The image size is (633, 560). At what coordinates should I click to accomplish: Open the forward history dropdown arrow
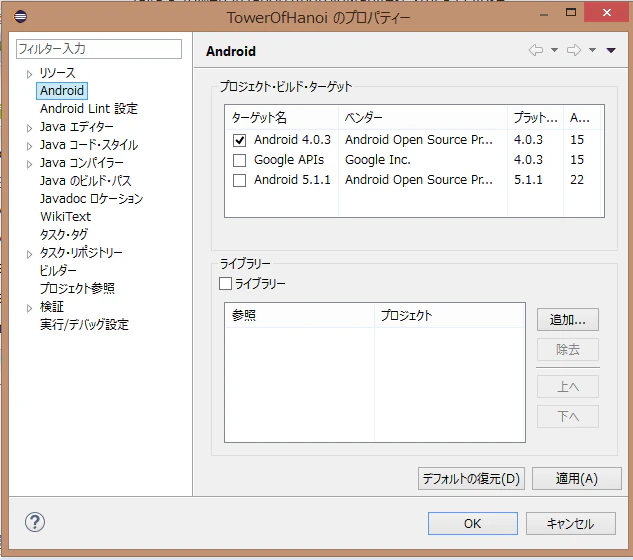[x=592, y=50]
